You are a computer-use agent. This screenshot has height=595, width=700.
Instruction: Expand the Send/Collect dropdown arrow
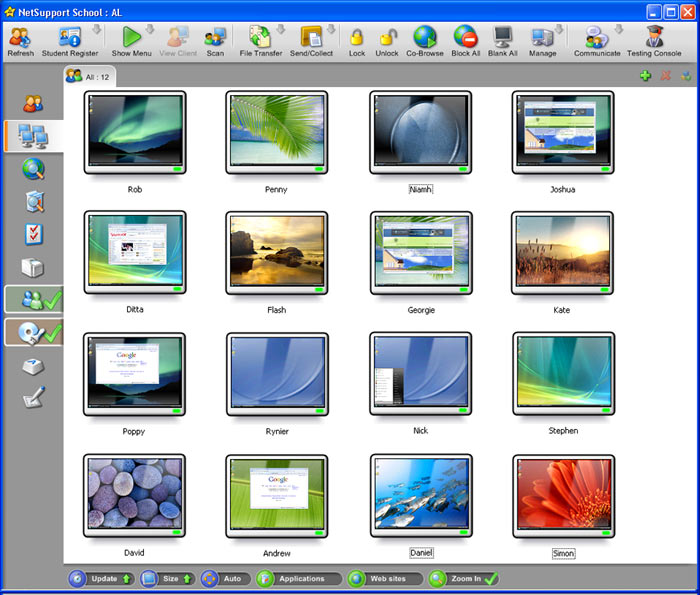coord(331,30)
